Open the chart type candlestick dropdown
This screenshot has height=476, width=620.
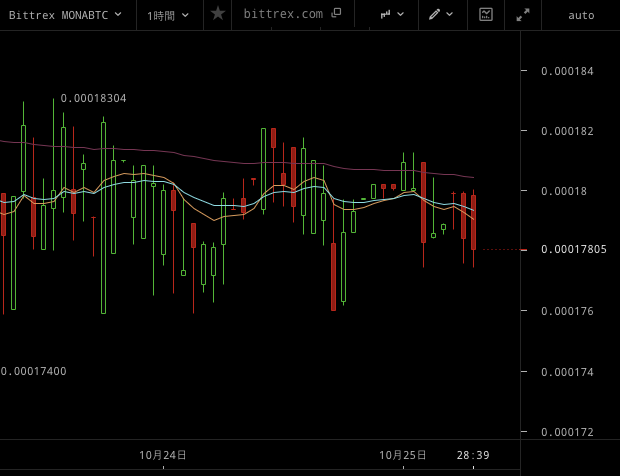click(392, 15)
